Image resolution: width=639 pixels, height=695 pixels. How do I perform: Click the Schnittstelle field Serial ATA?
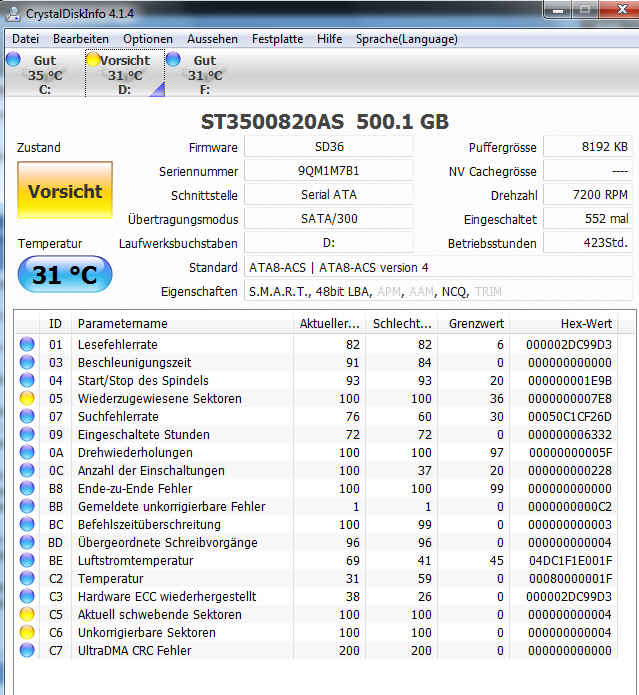pos(329,195)
